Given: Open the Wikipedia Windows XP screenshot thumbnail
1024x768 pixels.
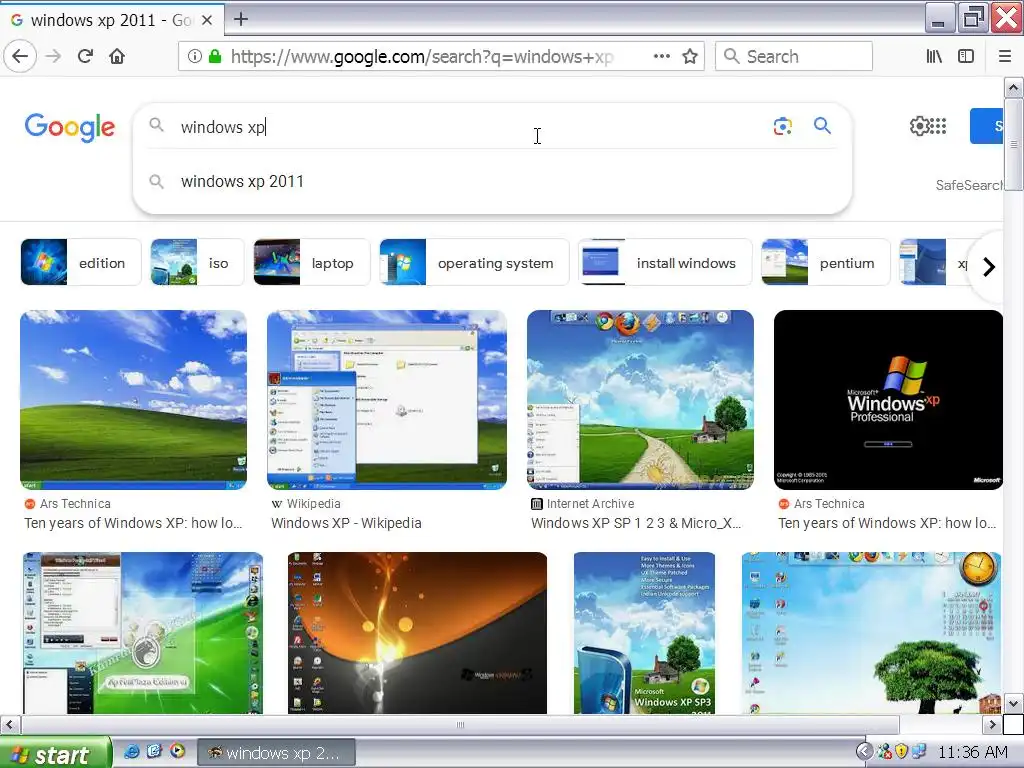Looking at the screenshot, I should tap(387, 400).
